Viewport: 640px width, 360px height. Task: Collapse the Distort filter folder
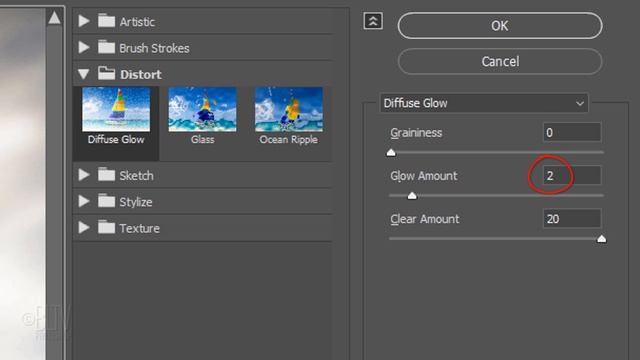(x=84, y=74)
